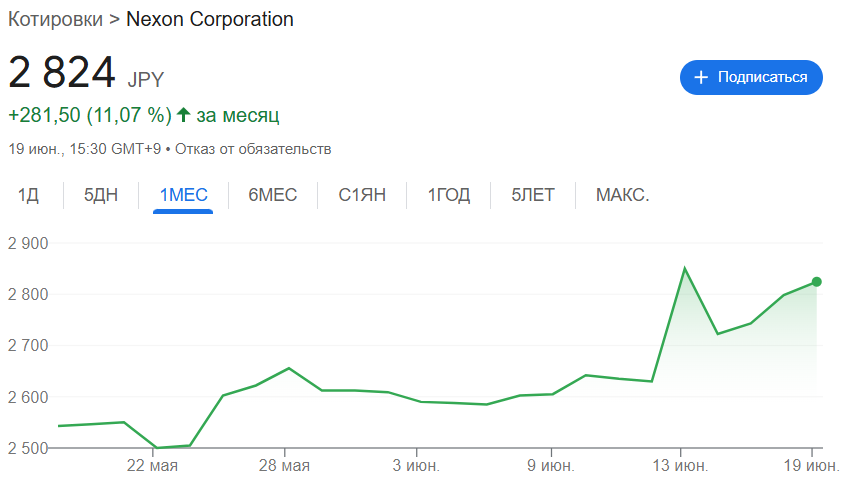The width and height of the screenshot is (851, 491).
Task: Click the green endpoint dot on chart
Action: point(817,282)
